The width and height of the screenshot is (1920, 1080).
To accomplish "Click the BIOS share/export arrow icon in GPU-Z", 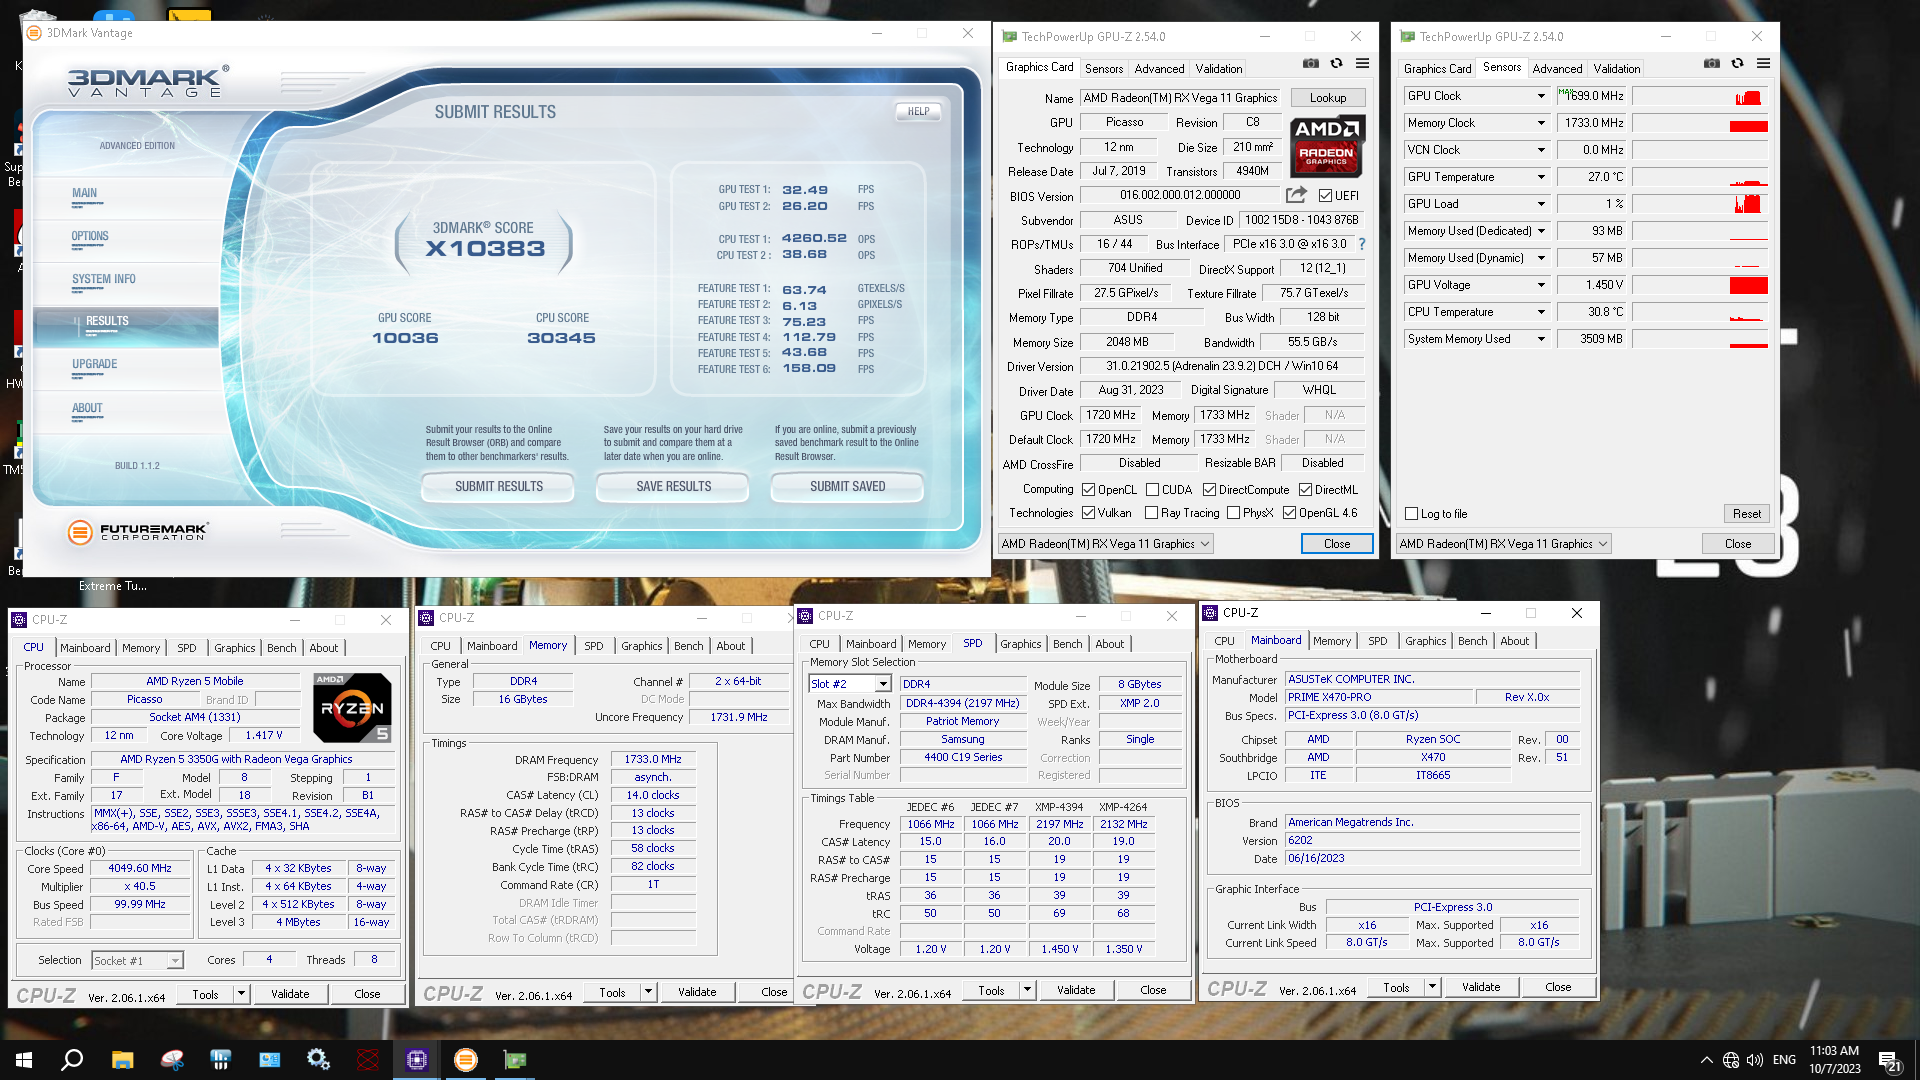I will [x=1296, y=195].
